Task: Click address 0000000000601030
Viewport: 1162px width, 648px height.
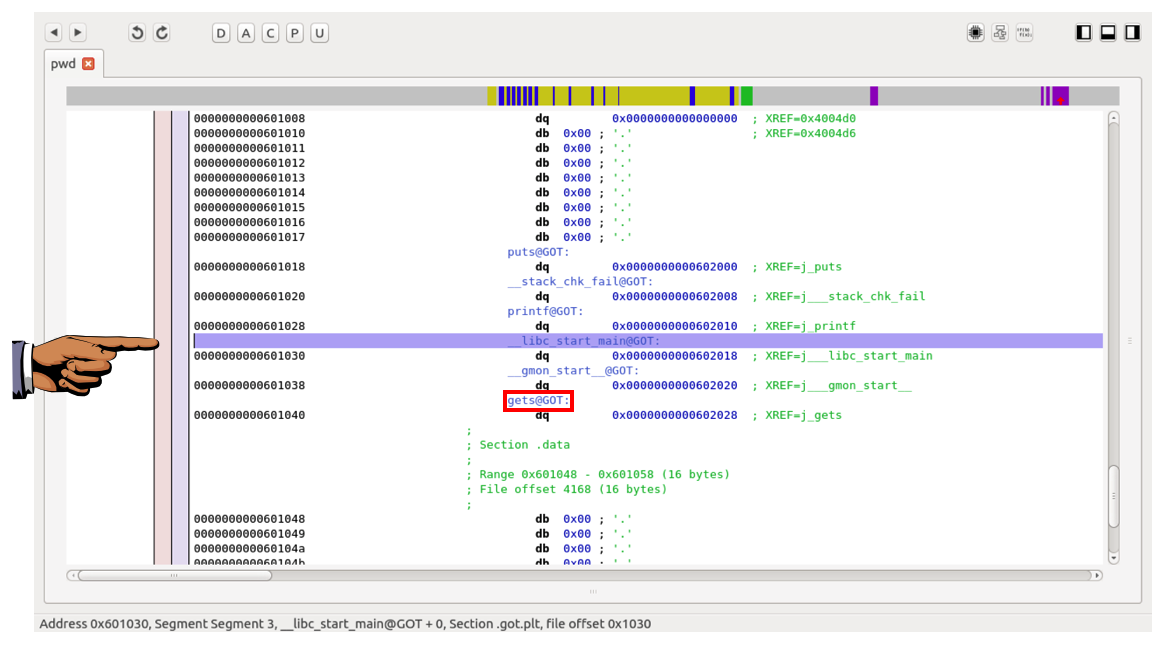Action: (250, 356)
